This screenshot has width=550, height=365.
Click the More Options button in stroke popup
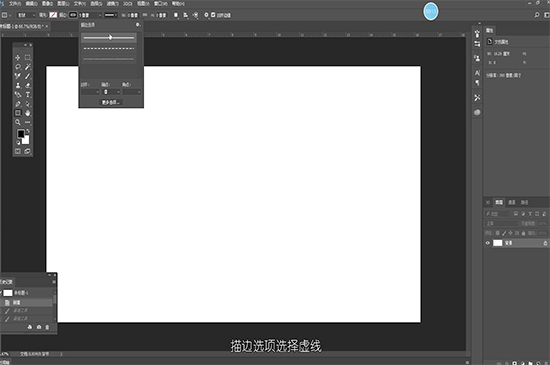click(111, 102)
